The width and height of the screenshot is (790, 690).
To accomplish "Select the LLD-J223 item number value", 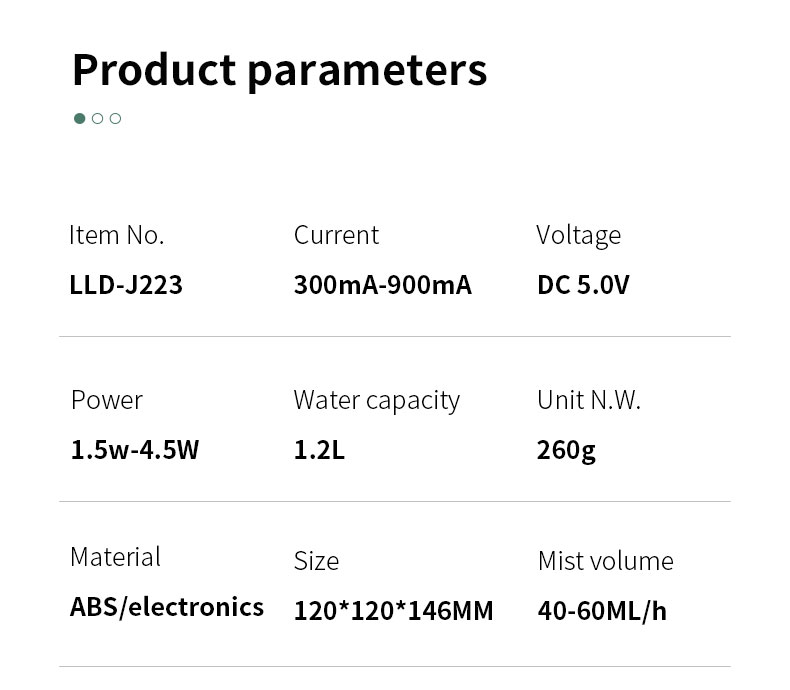I will click(126, 285).
